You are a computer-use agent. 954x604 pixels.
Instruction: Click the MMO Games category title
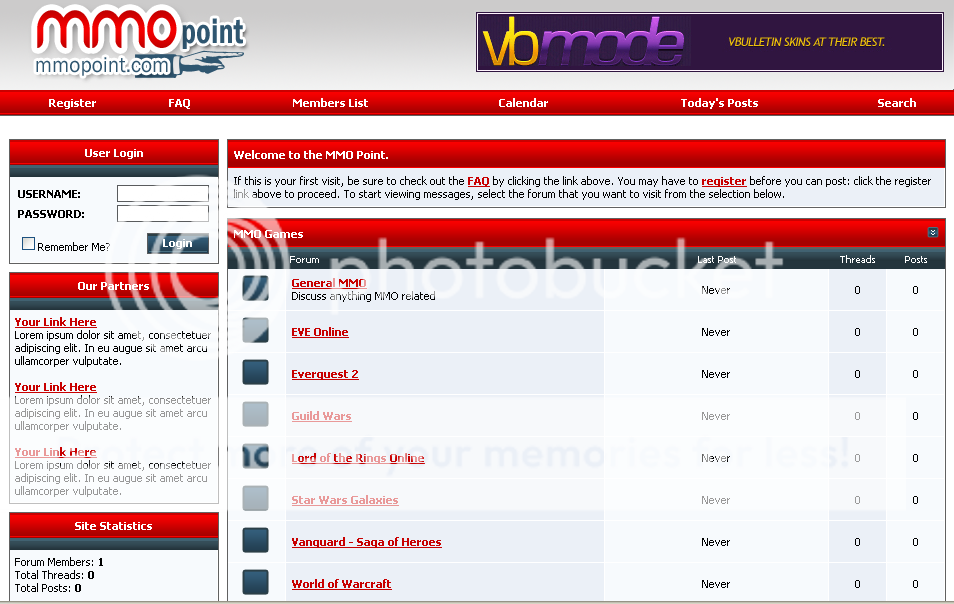(x=268, y=234)
